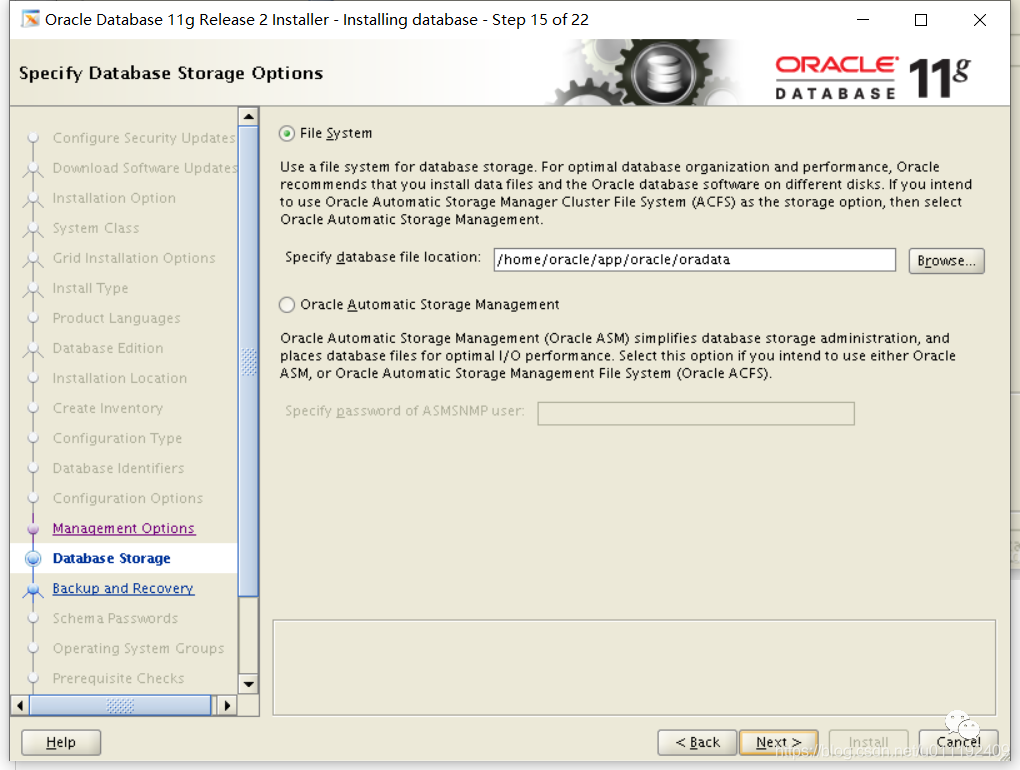Click the Oracle installer icon in title bar
This screenshot has height=770, width=1020.
[x=30, y=20]
